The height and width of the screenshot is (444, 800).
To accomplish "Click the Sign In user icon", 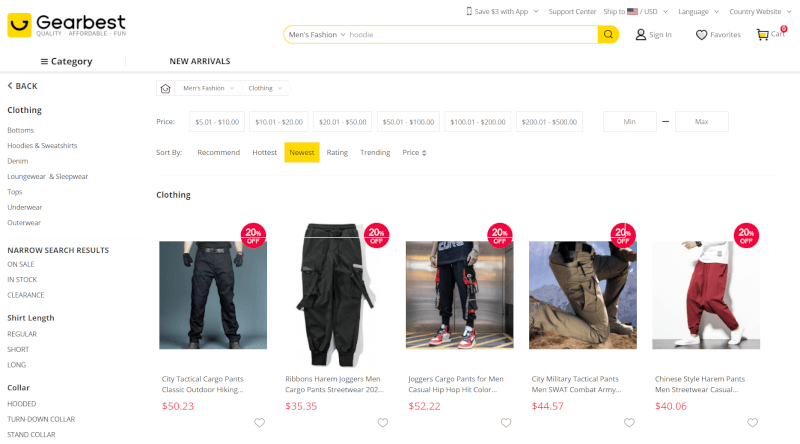I will [640, 35].
